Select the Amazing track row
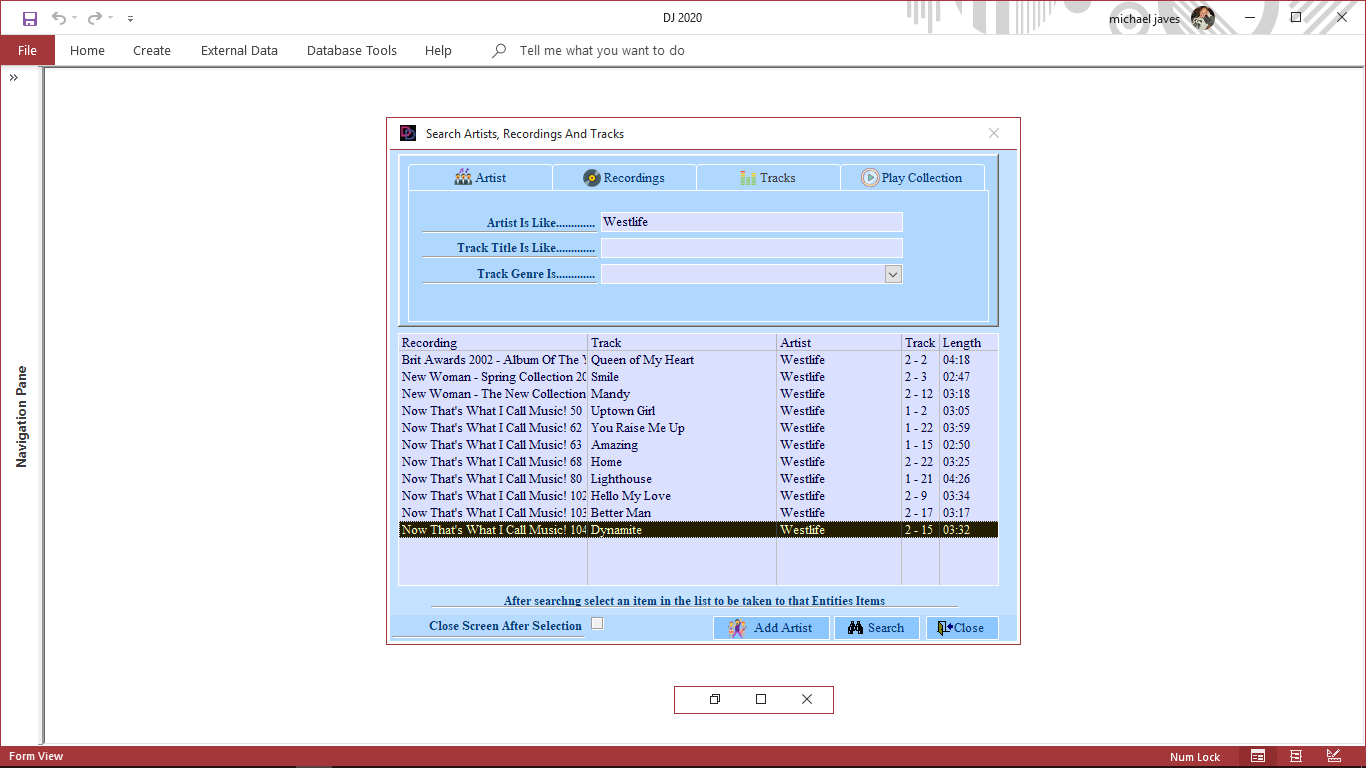Viewport: 1366px width, 768px height. coord(698,445)
